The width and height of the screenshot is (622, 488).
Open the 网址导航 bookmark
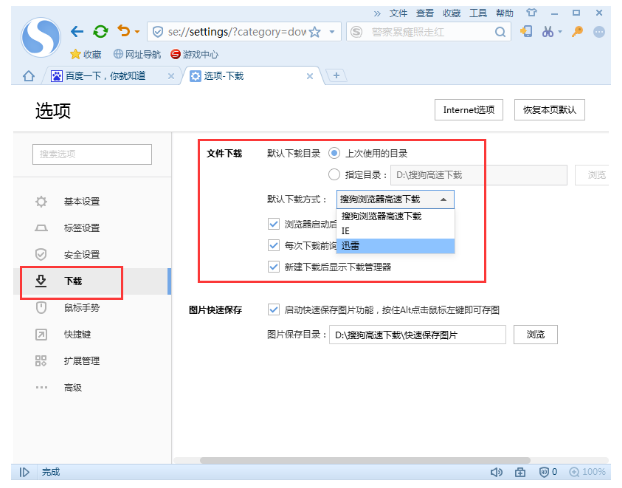137,54
